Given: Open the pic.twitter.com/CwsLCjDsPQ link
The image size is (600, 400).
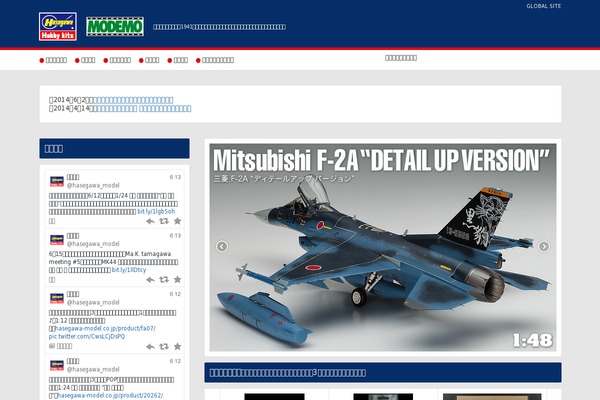Looking at the screenshot, I should pyautogui.click(x=87, y=336).
